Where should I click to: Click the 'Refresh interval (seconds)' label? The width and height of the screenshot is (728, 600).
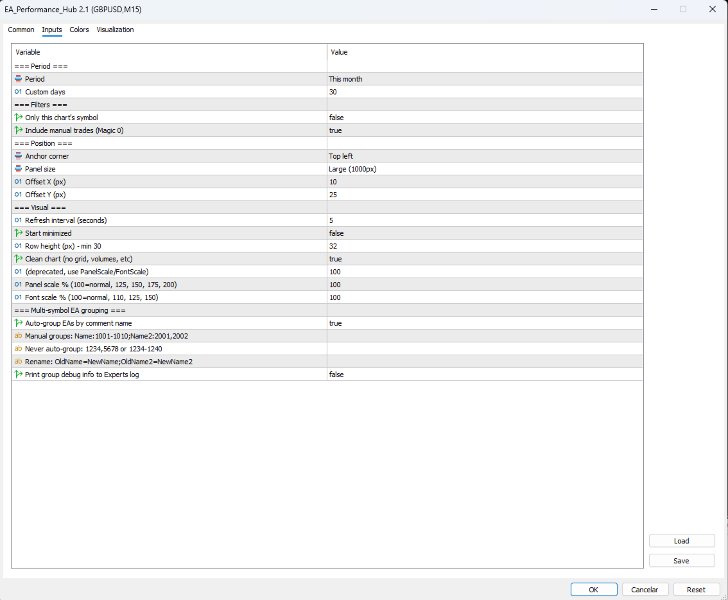tap(66, 220)
